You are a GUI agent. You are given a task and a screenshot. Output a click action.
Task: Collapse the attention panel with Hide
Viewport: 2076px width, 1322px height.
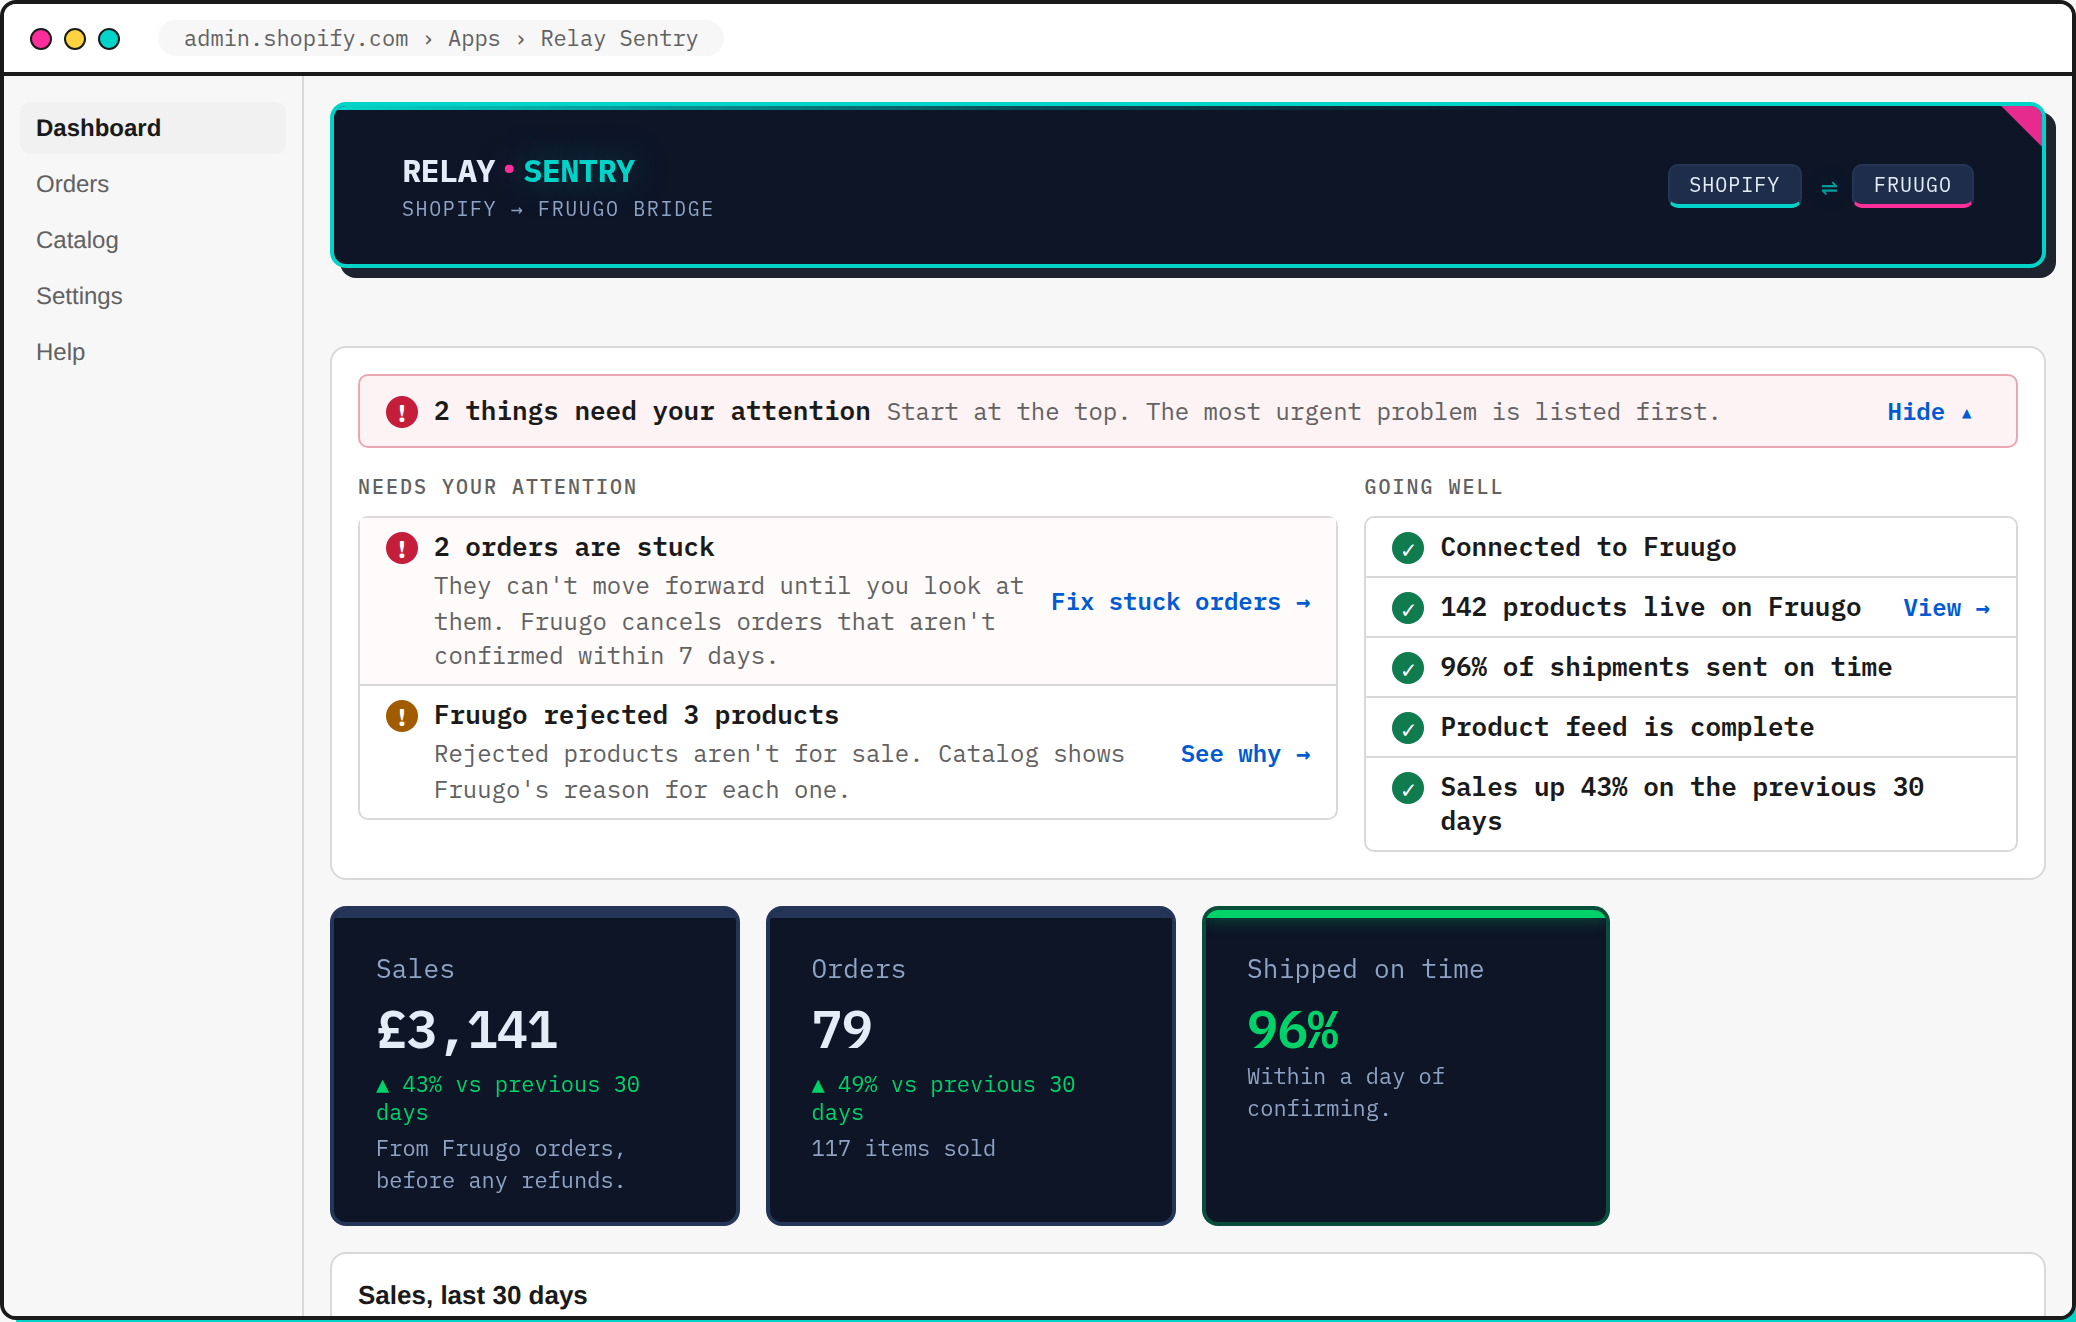1929,412
